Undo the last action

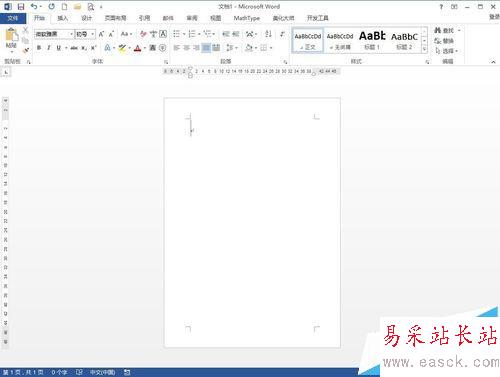(34, 6)
